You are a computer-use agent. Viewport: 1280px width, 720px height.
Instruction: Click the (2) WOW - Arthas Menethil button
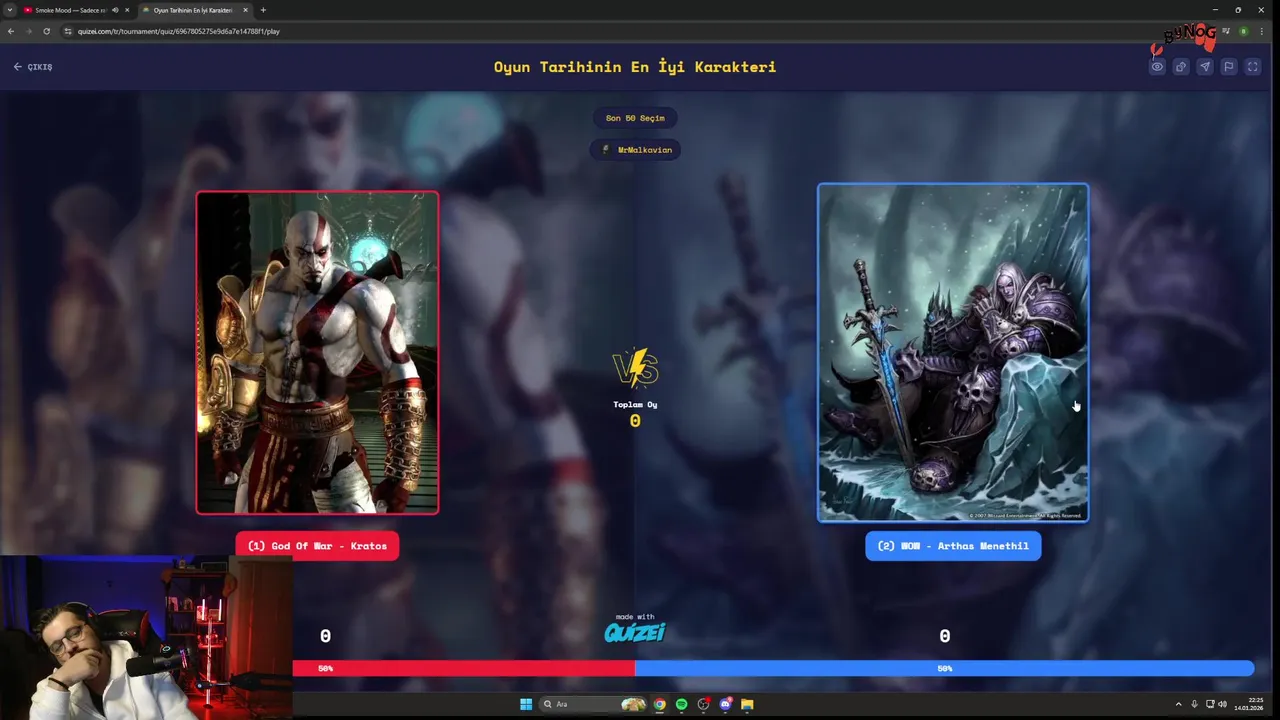click(x=953, y=546)
